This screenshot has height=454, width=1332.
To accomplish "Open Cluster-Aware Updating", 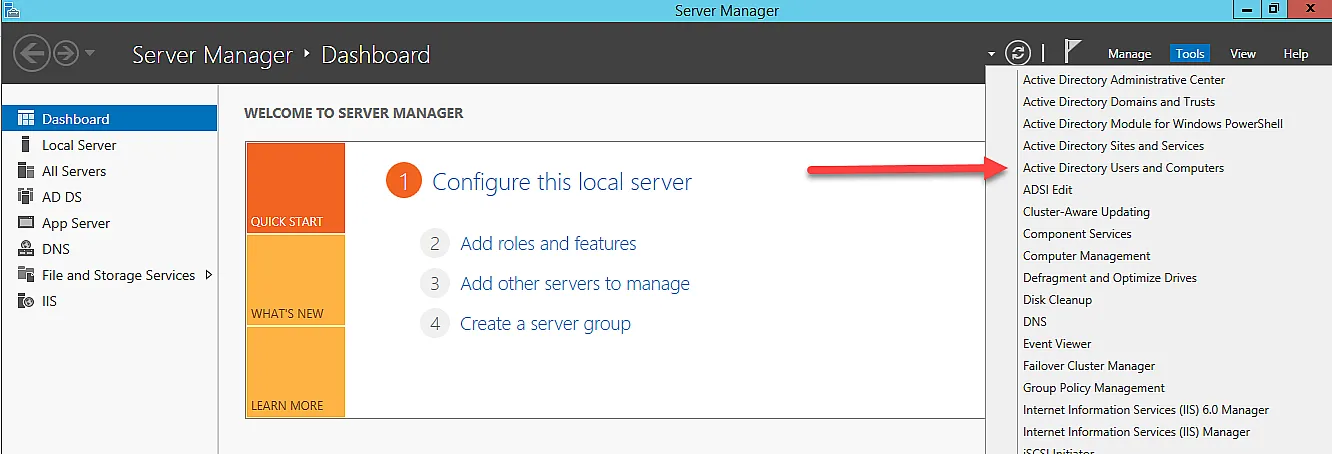I will [1086, 212].
